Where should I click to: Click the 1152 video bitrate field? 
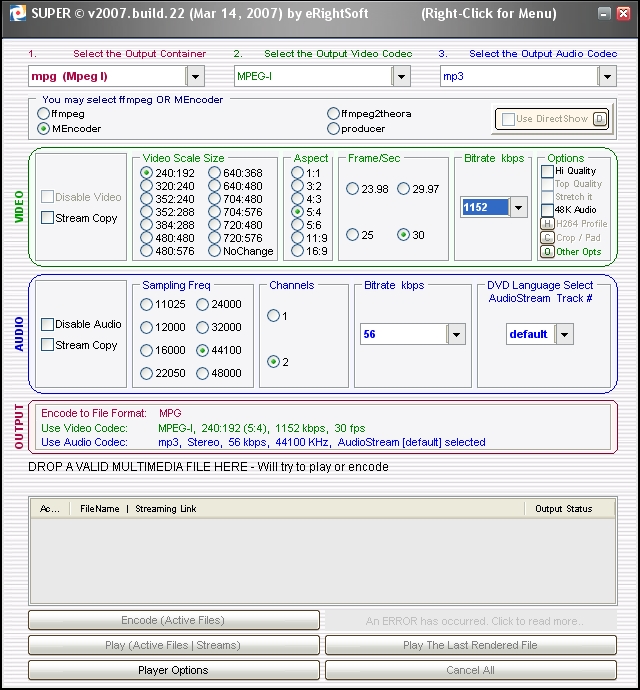click(x=485, y=207)
